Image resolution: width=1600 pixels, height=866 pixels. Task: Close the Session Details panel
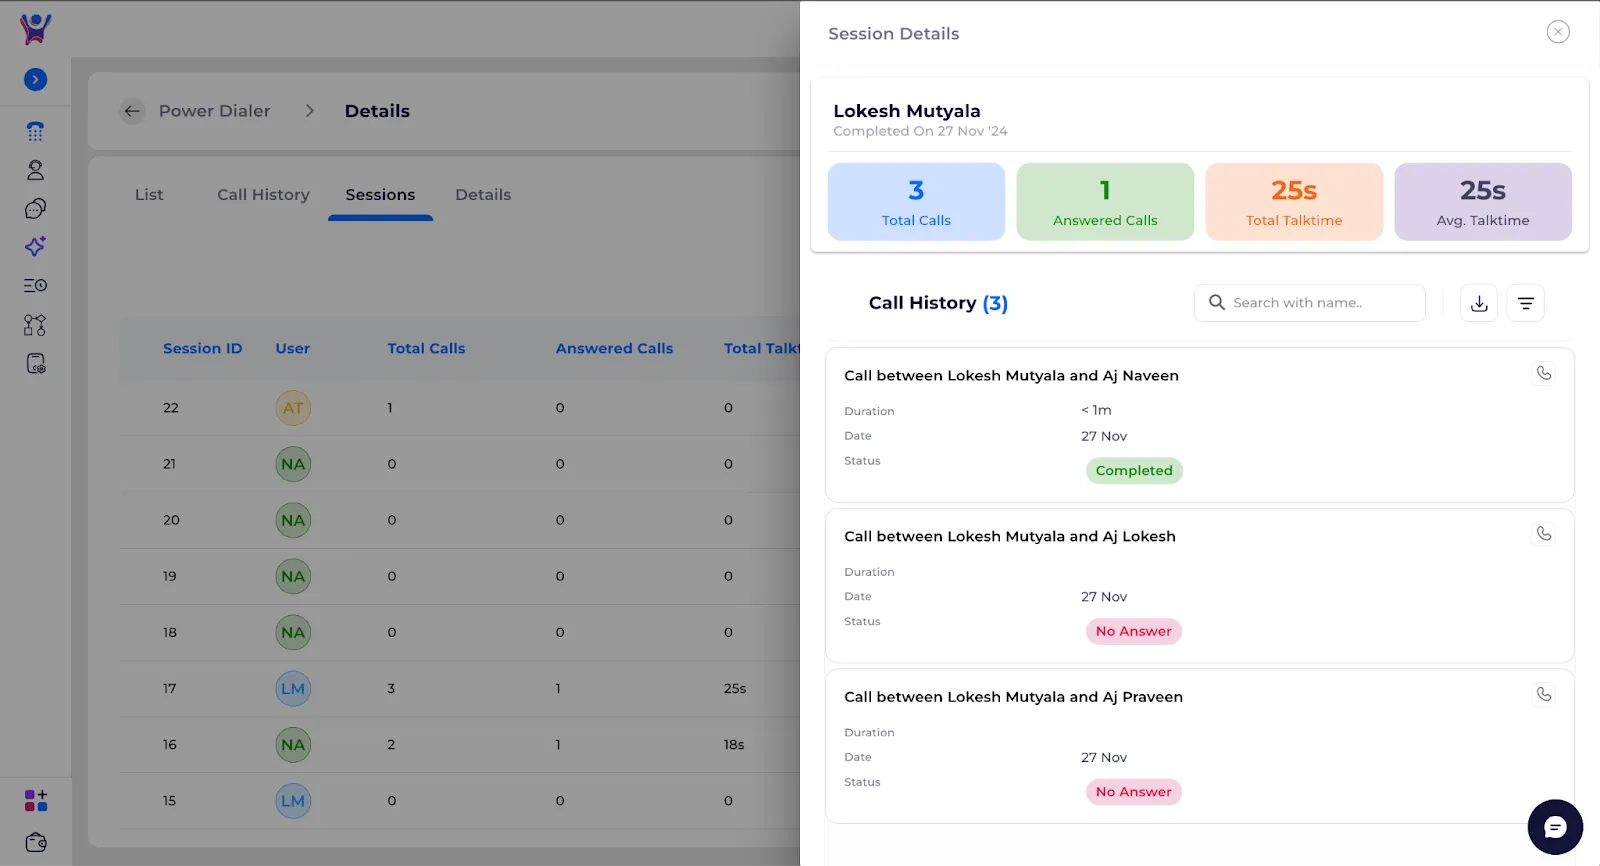(x=1558, y=32)
